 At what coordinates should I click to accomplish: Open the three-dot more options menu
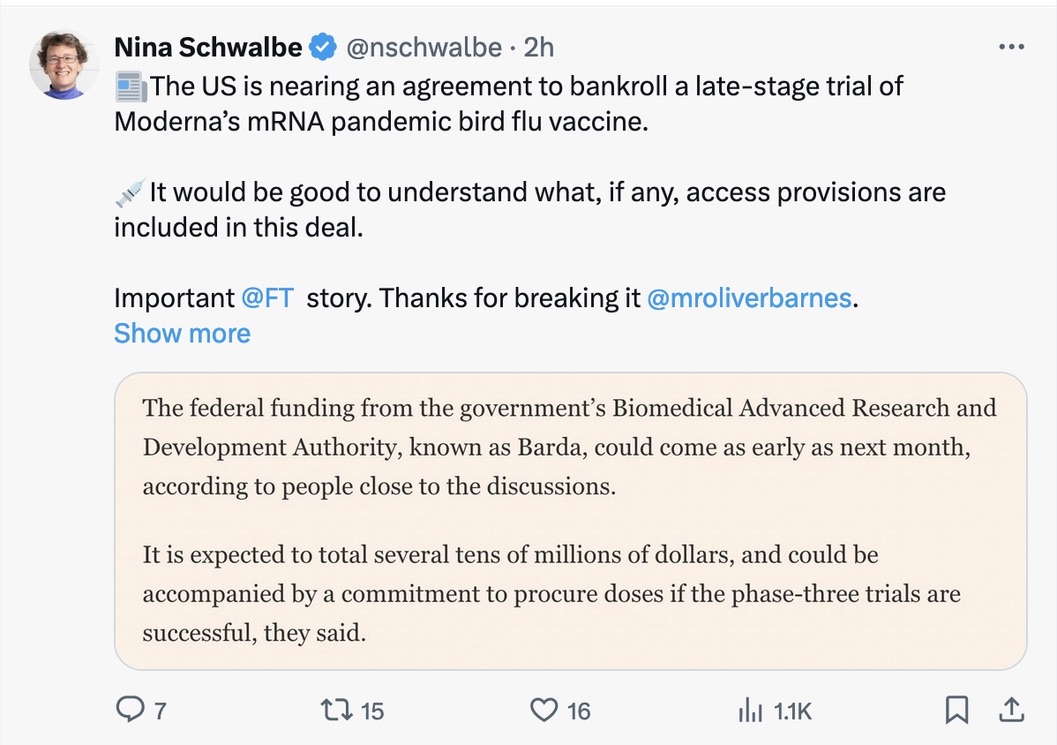pos(1012,47)
